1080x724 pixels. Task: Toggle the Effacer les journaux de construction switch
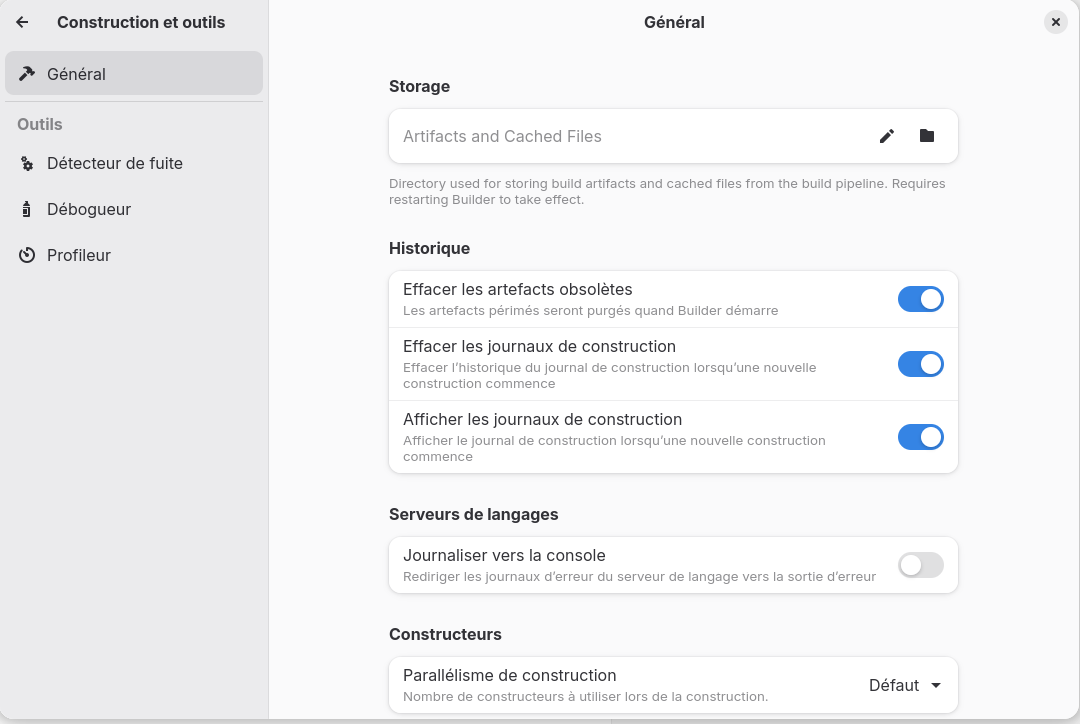pos(920,364)
